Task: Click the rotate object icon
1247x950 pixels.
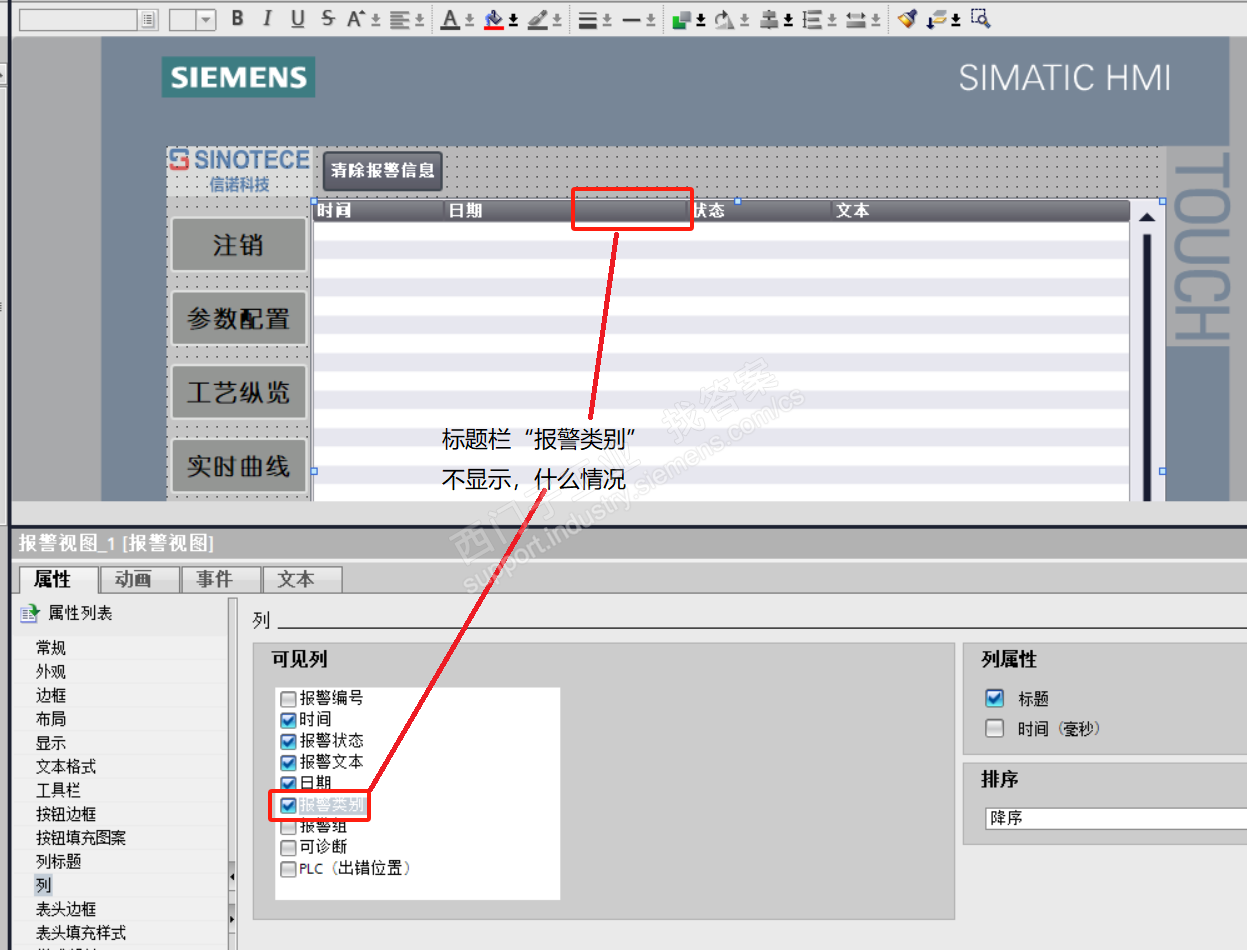Action: pyautogui.click(x=724, y=19)
